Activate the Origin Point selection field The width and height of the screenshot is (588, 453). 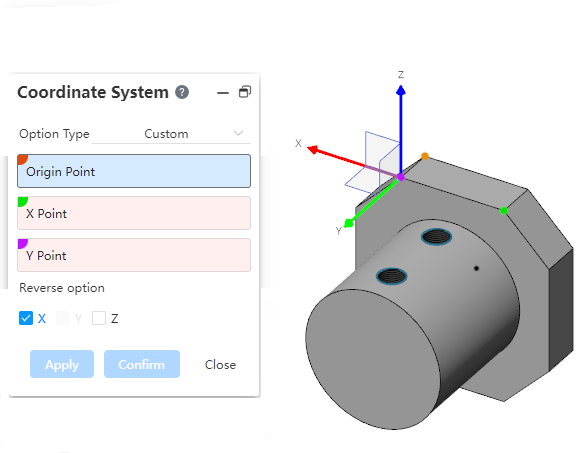coord(134,171)
